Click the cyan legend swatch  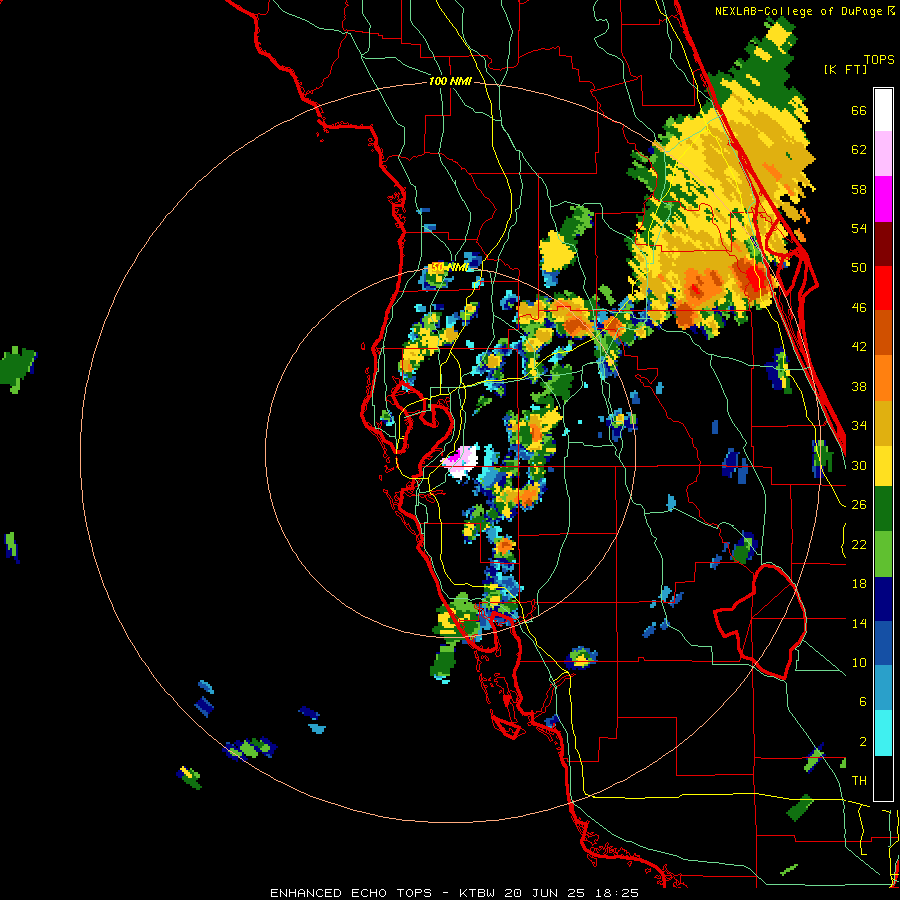[883, 733]
